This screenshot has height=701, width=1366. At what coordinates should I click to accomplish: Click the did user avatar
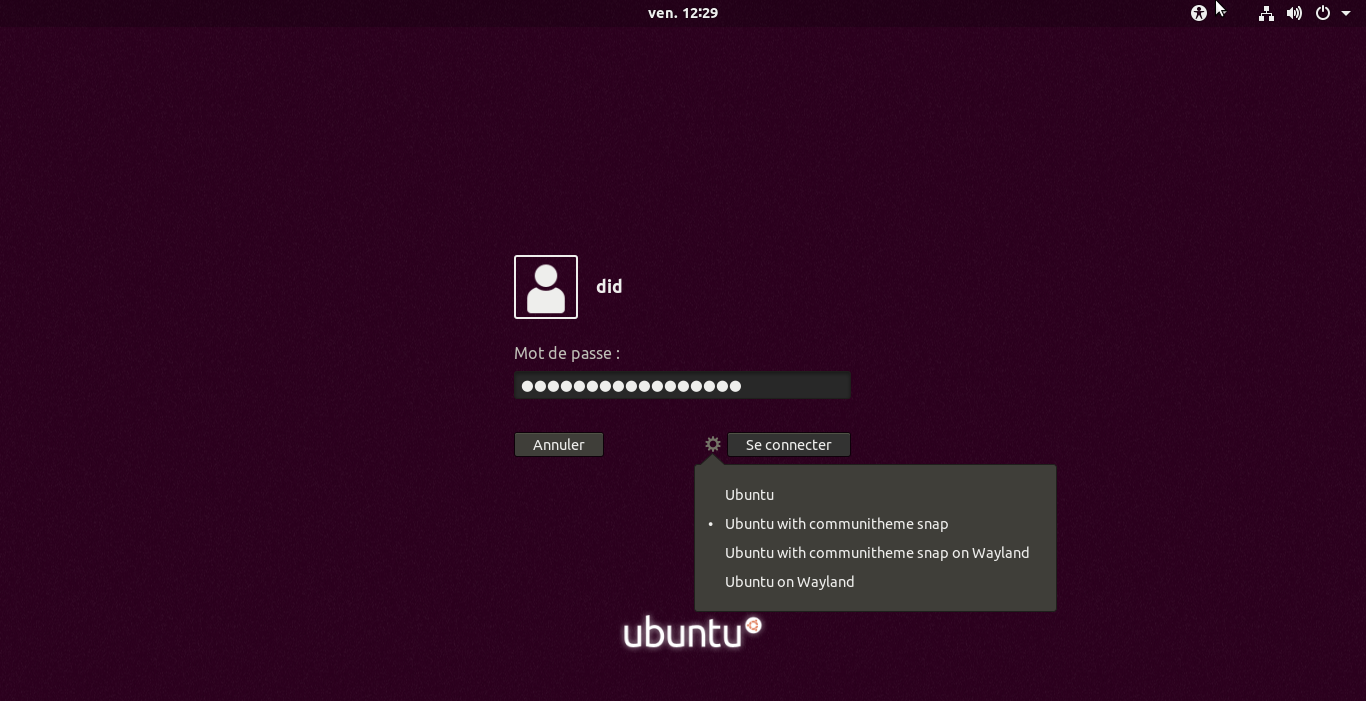coord(546,287)
